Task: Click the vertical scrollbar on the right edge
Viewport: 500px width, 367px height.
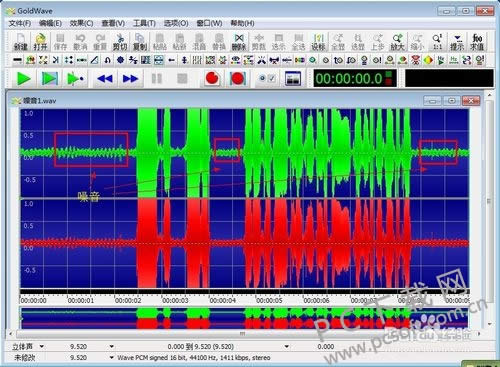Action: [489, 210]
